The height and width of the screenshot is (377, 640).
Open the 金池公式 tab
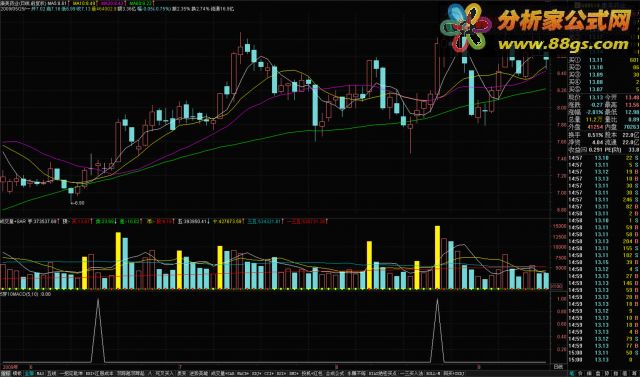(336, 373)
